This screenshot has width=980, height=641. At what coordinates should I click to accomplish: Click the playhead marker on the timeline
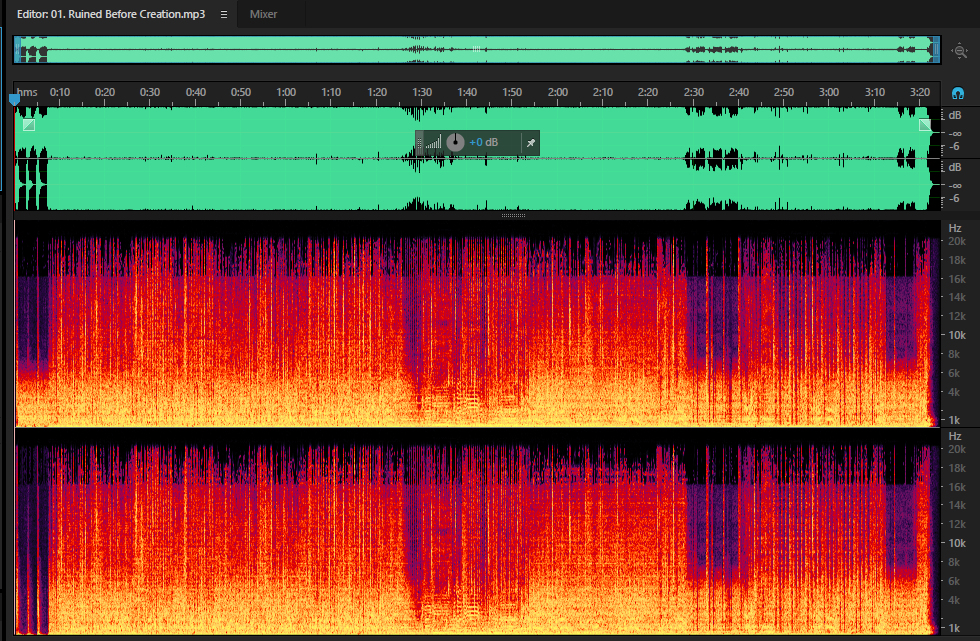(14, 99)
